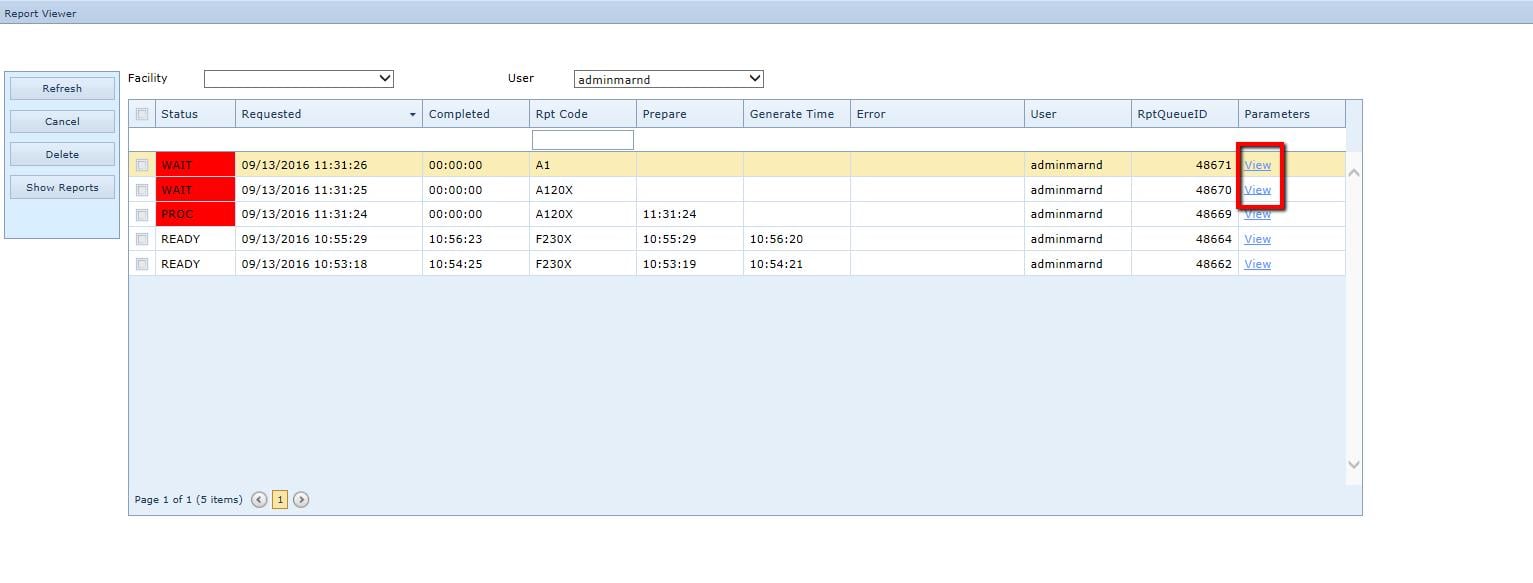Select the Prepare column value 11:31:24

(x=669, y=214)
